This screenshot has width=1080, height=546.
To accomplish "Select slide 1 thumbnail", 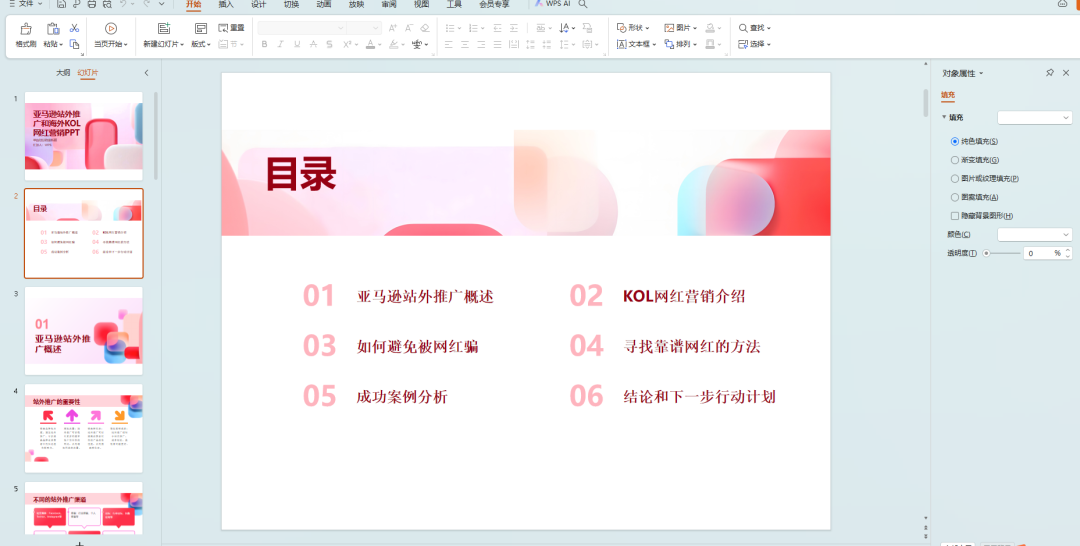I will point(84,136).
